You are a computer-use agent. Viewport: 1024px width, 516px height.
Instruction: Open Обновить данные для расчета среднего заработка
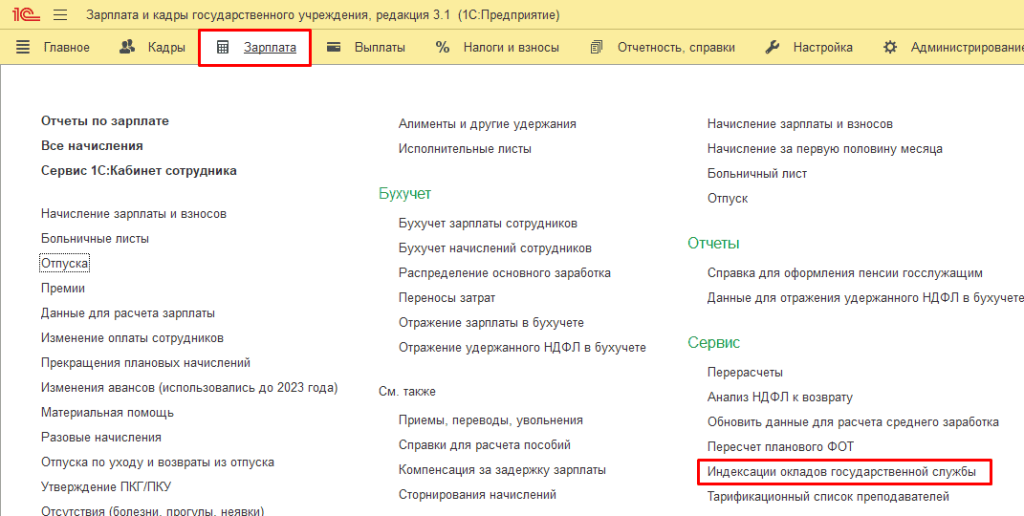pyautogui.click(x=853, y=421)
